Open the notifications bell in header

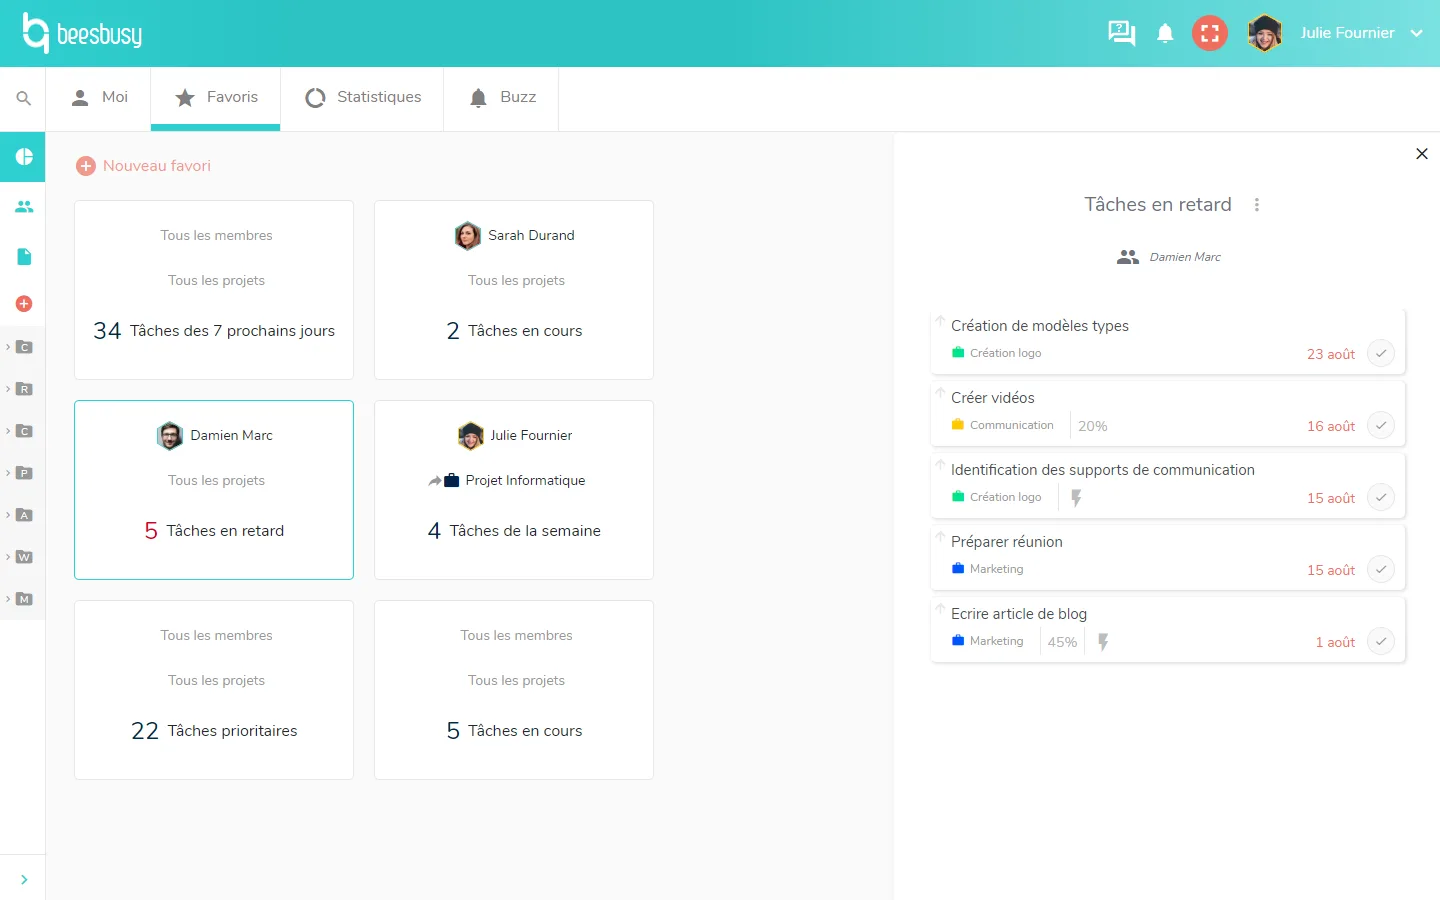pos(1165,33)
